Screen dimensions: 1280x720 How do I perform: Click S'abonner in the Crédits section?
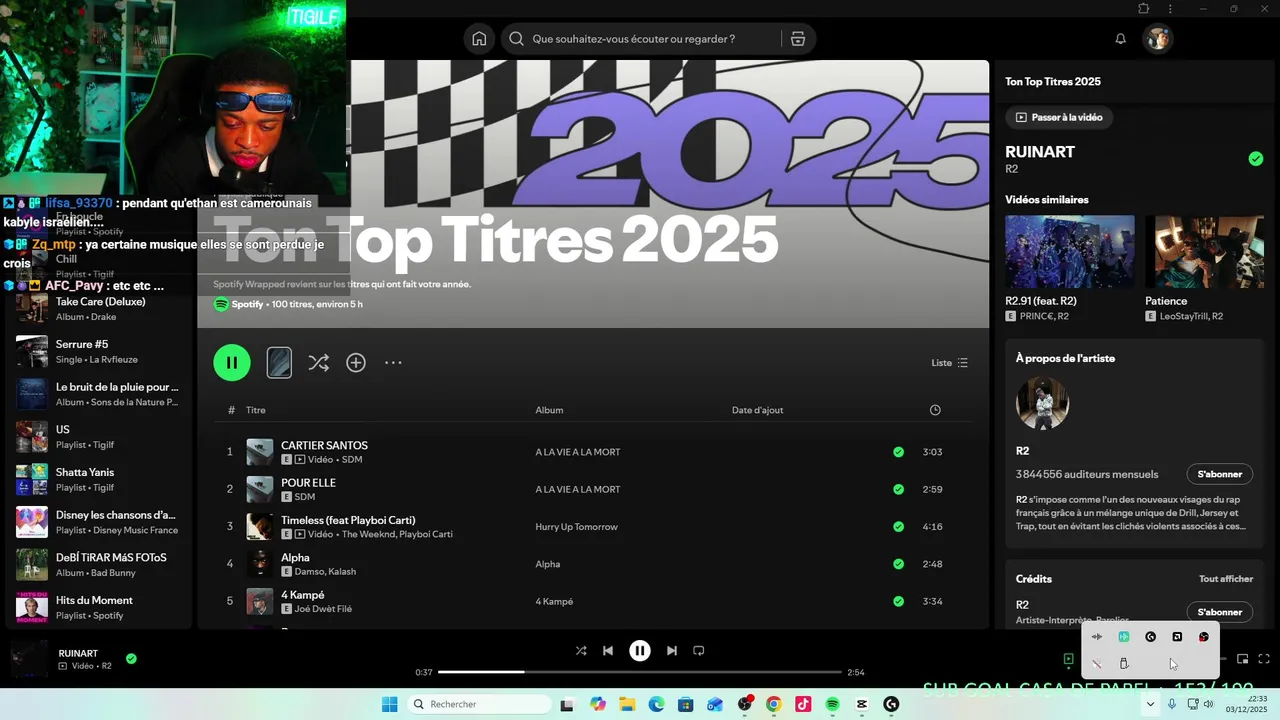tap(1219, 612)
